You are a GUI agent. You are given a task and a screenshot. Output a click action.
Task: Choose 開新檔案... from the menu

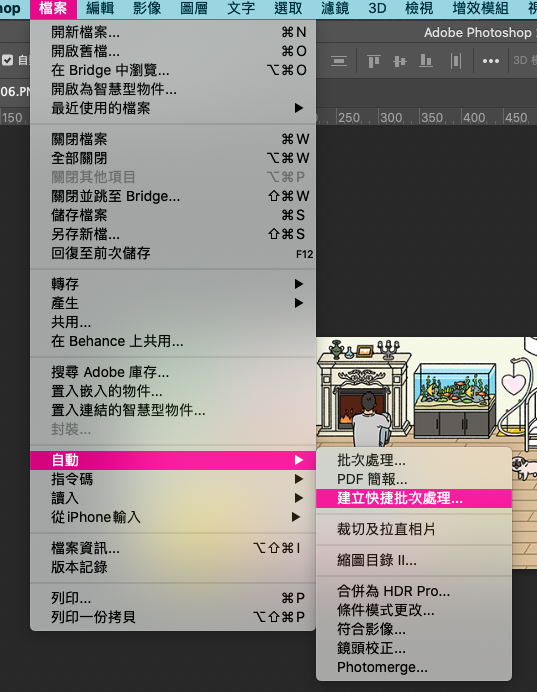coord(173,32)
